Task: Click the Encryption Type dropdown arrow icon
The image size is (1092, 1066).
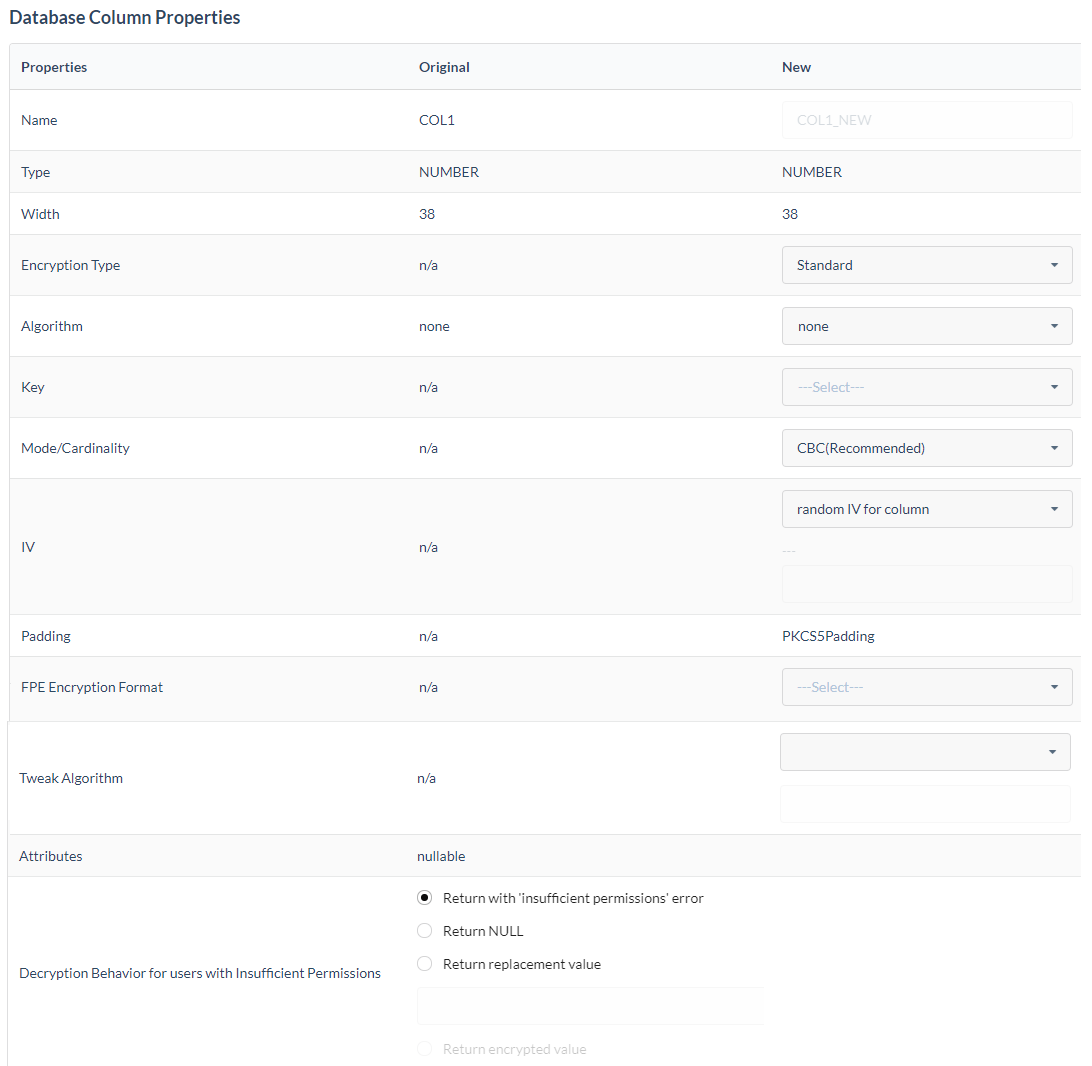Action: [1054, 265]
